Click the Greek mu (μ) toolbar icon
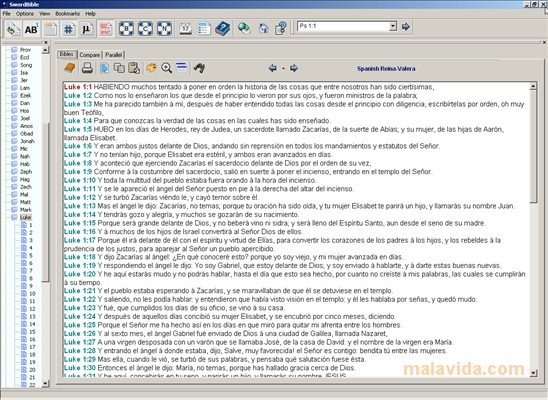The height and width of the screenshot is (400, 548). click(86, 29)
